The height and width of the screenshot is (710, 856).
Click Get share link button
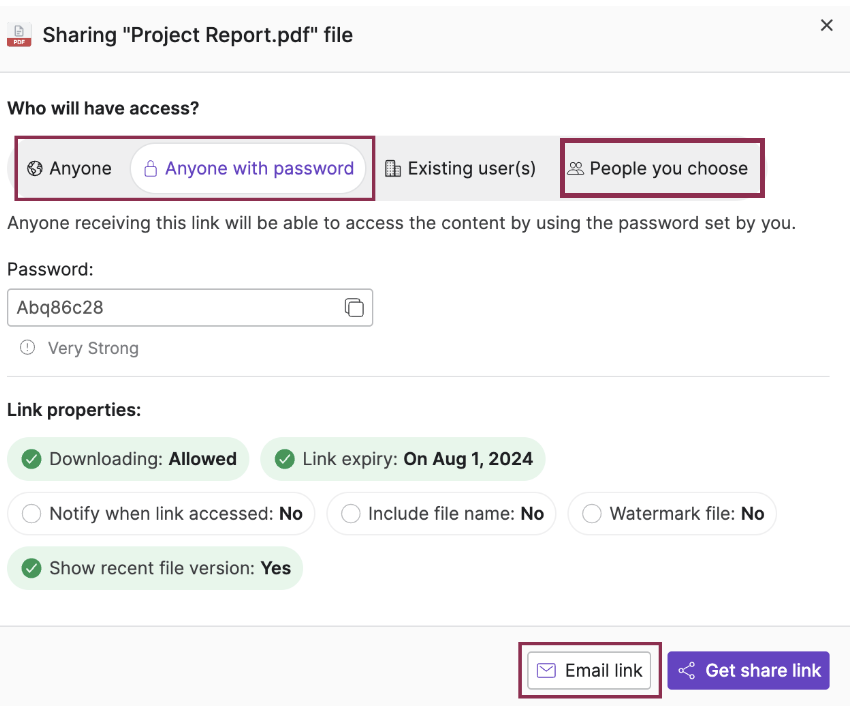click(748, 670)
